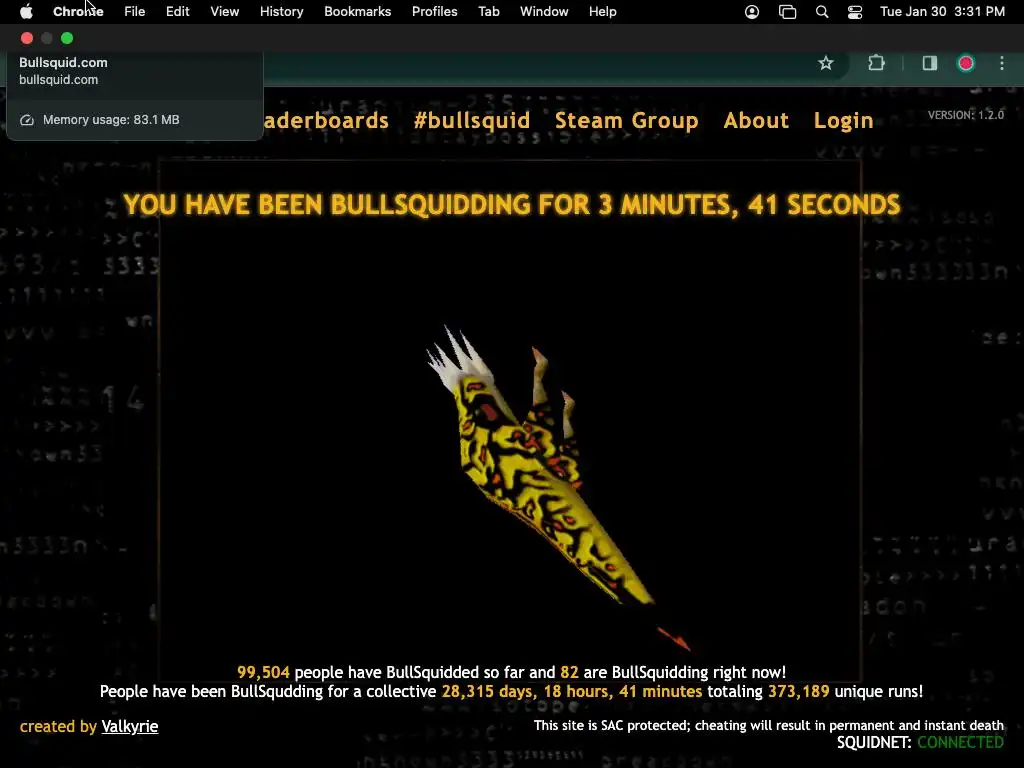1024x768 pixels.
Task: Click the 373,189 unique runs number
Action: coord(798,691)
